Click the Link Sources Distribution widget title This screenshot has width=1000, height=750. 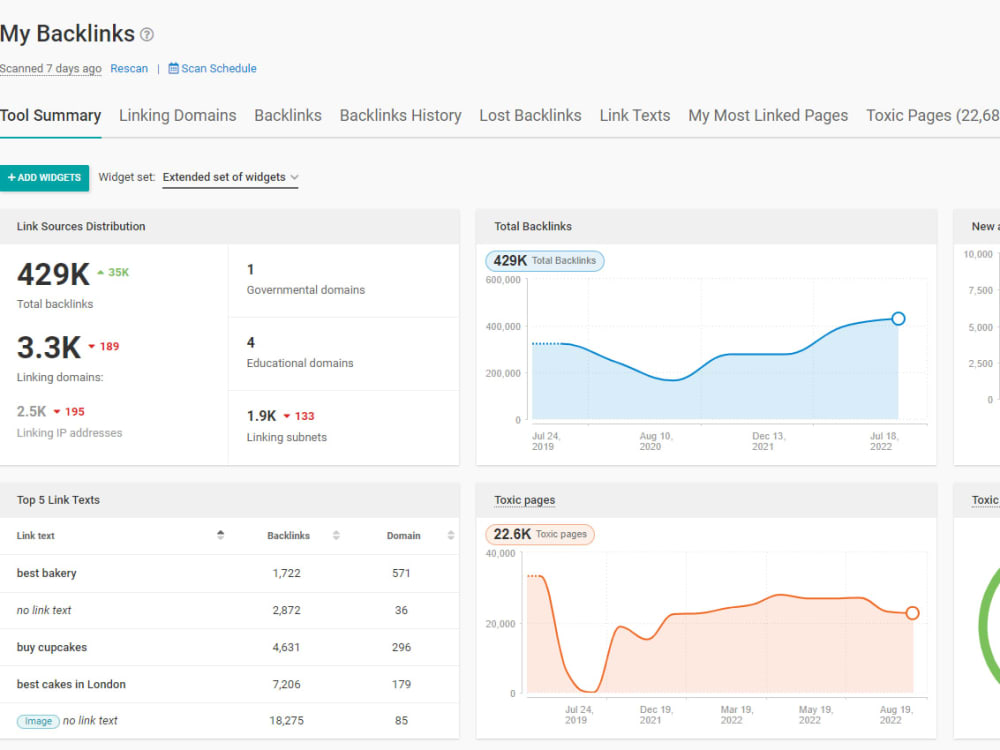pos(81,226)
